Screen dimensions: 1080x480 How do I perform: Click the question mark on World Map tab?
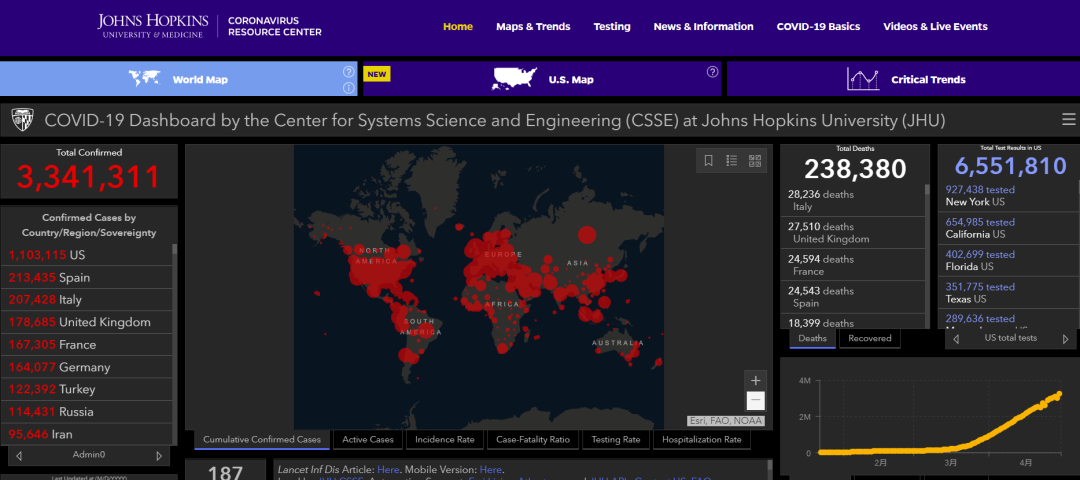pyautogui.click(x=349, y=72)
